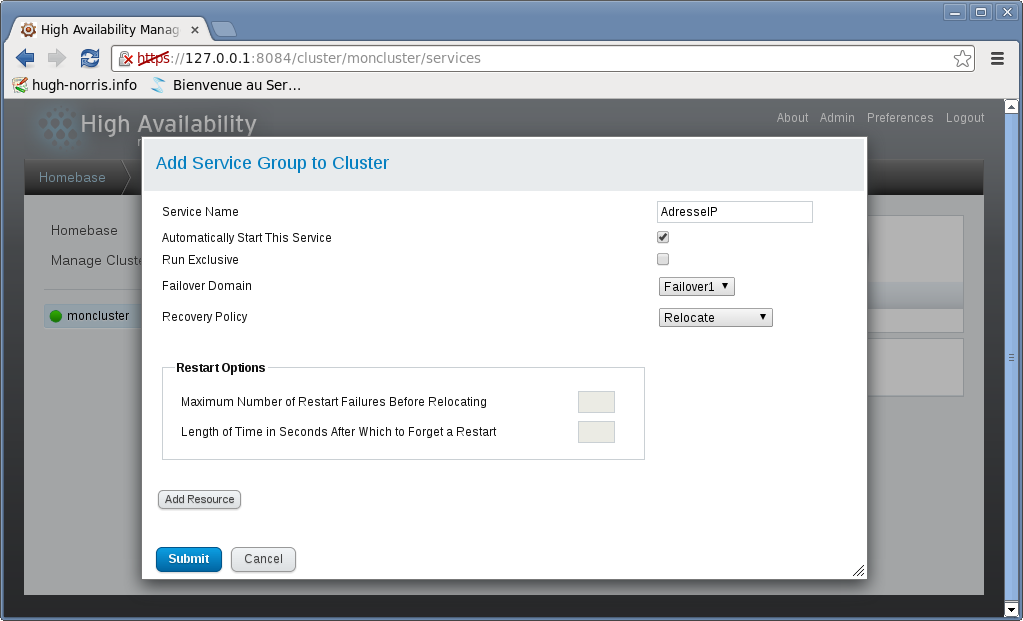Image resolution: width=1023 pixels, height=621 pixels.
Task: Reload the page with refresh icon
Action: pos(90,58)
